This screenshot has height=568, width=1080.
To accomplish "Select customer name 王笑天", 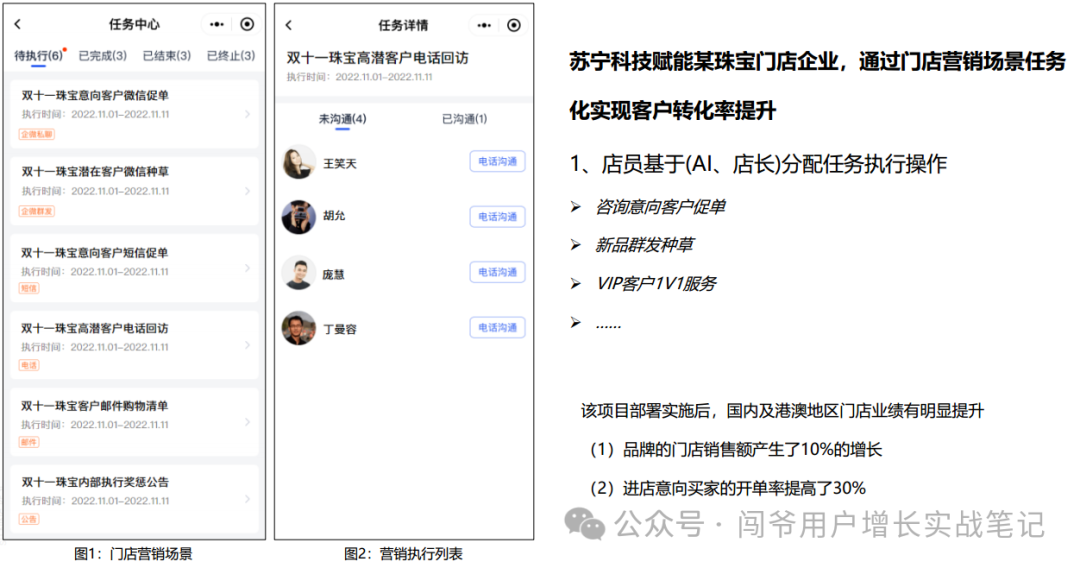I will pyautogui.click(x=340, y=164).
